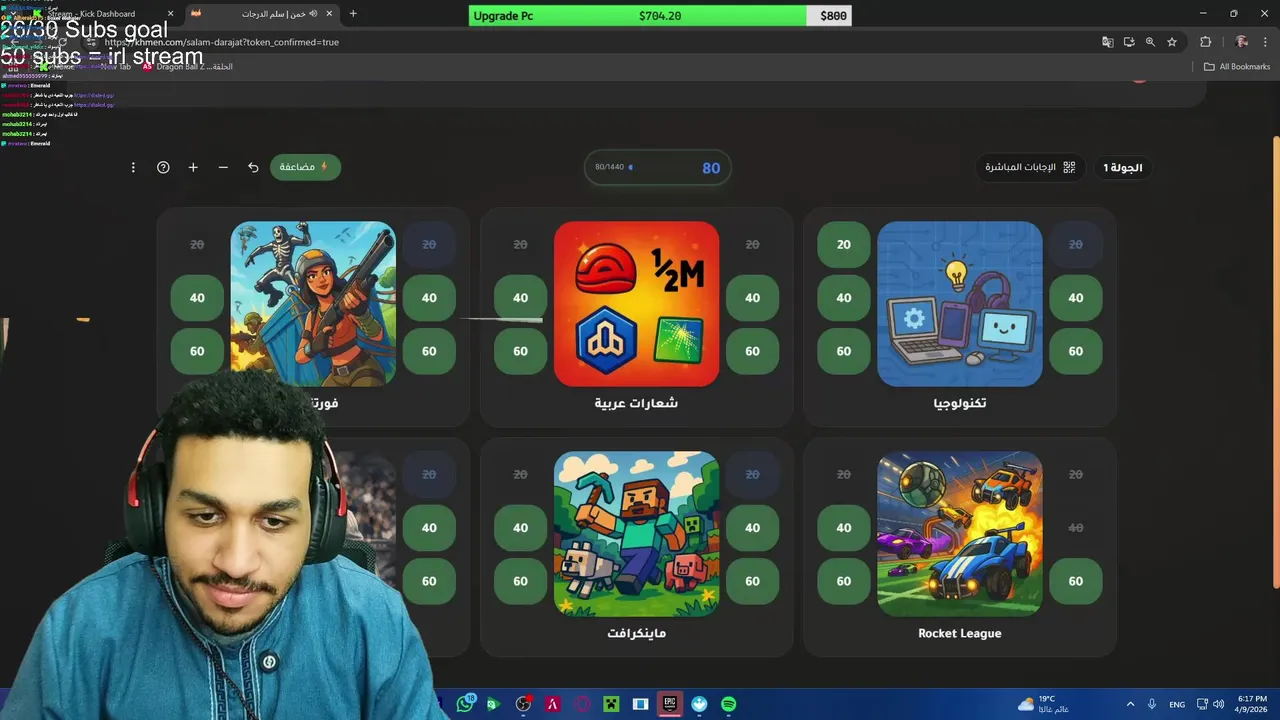Pick the green 20-point question of تكنولوجيا
This screenshot has height=720, width=1280.
tap(844, 244)
